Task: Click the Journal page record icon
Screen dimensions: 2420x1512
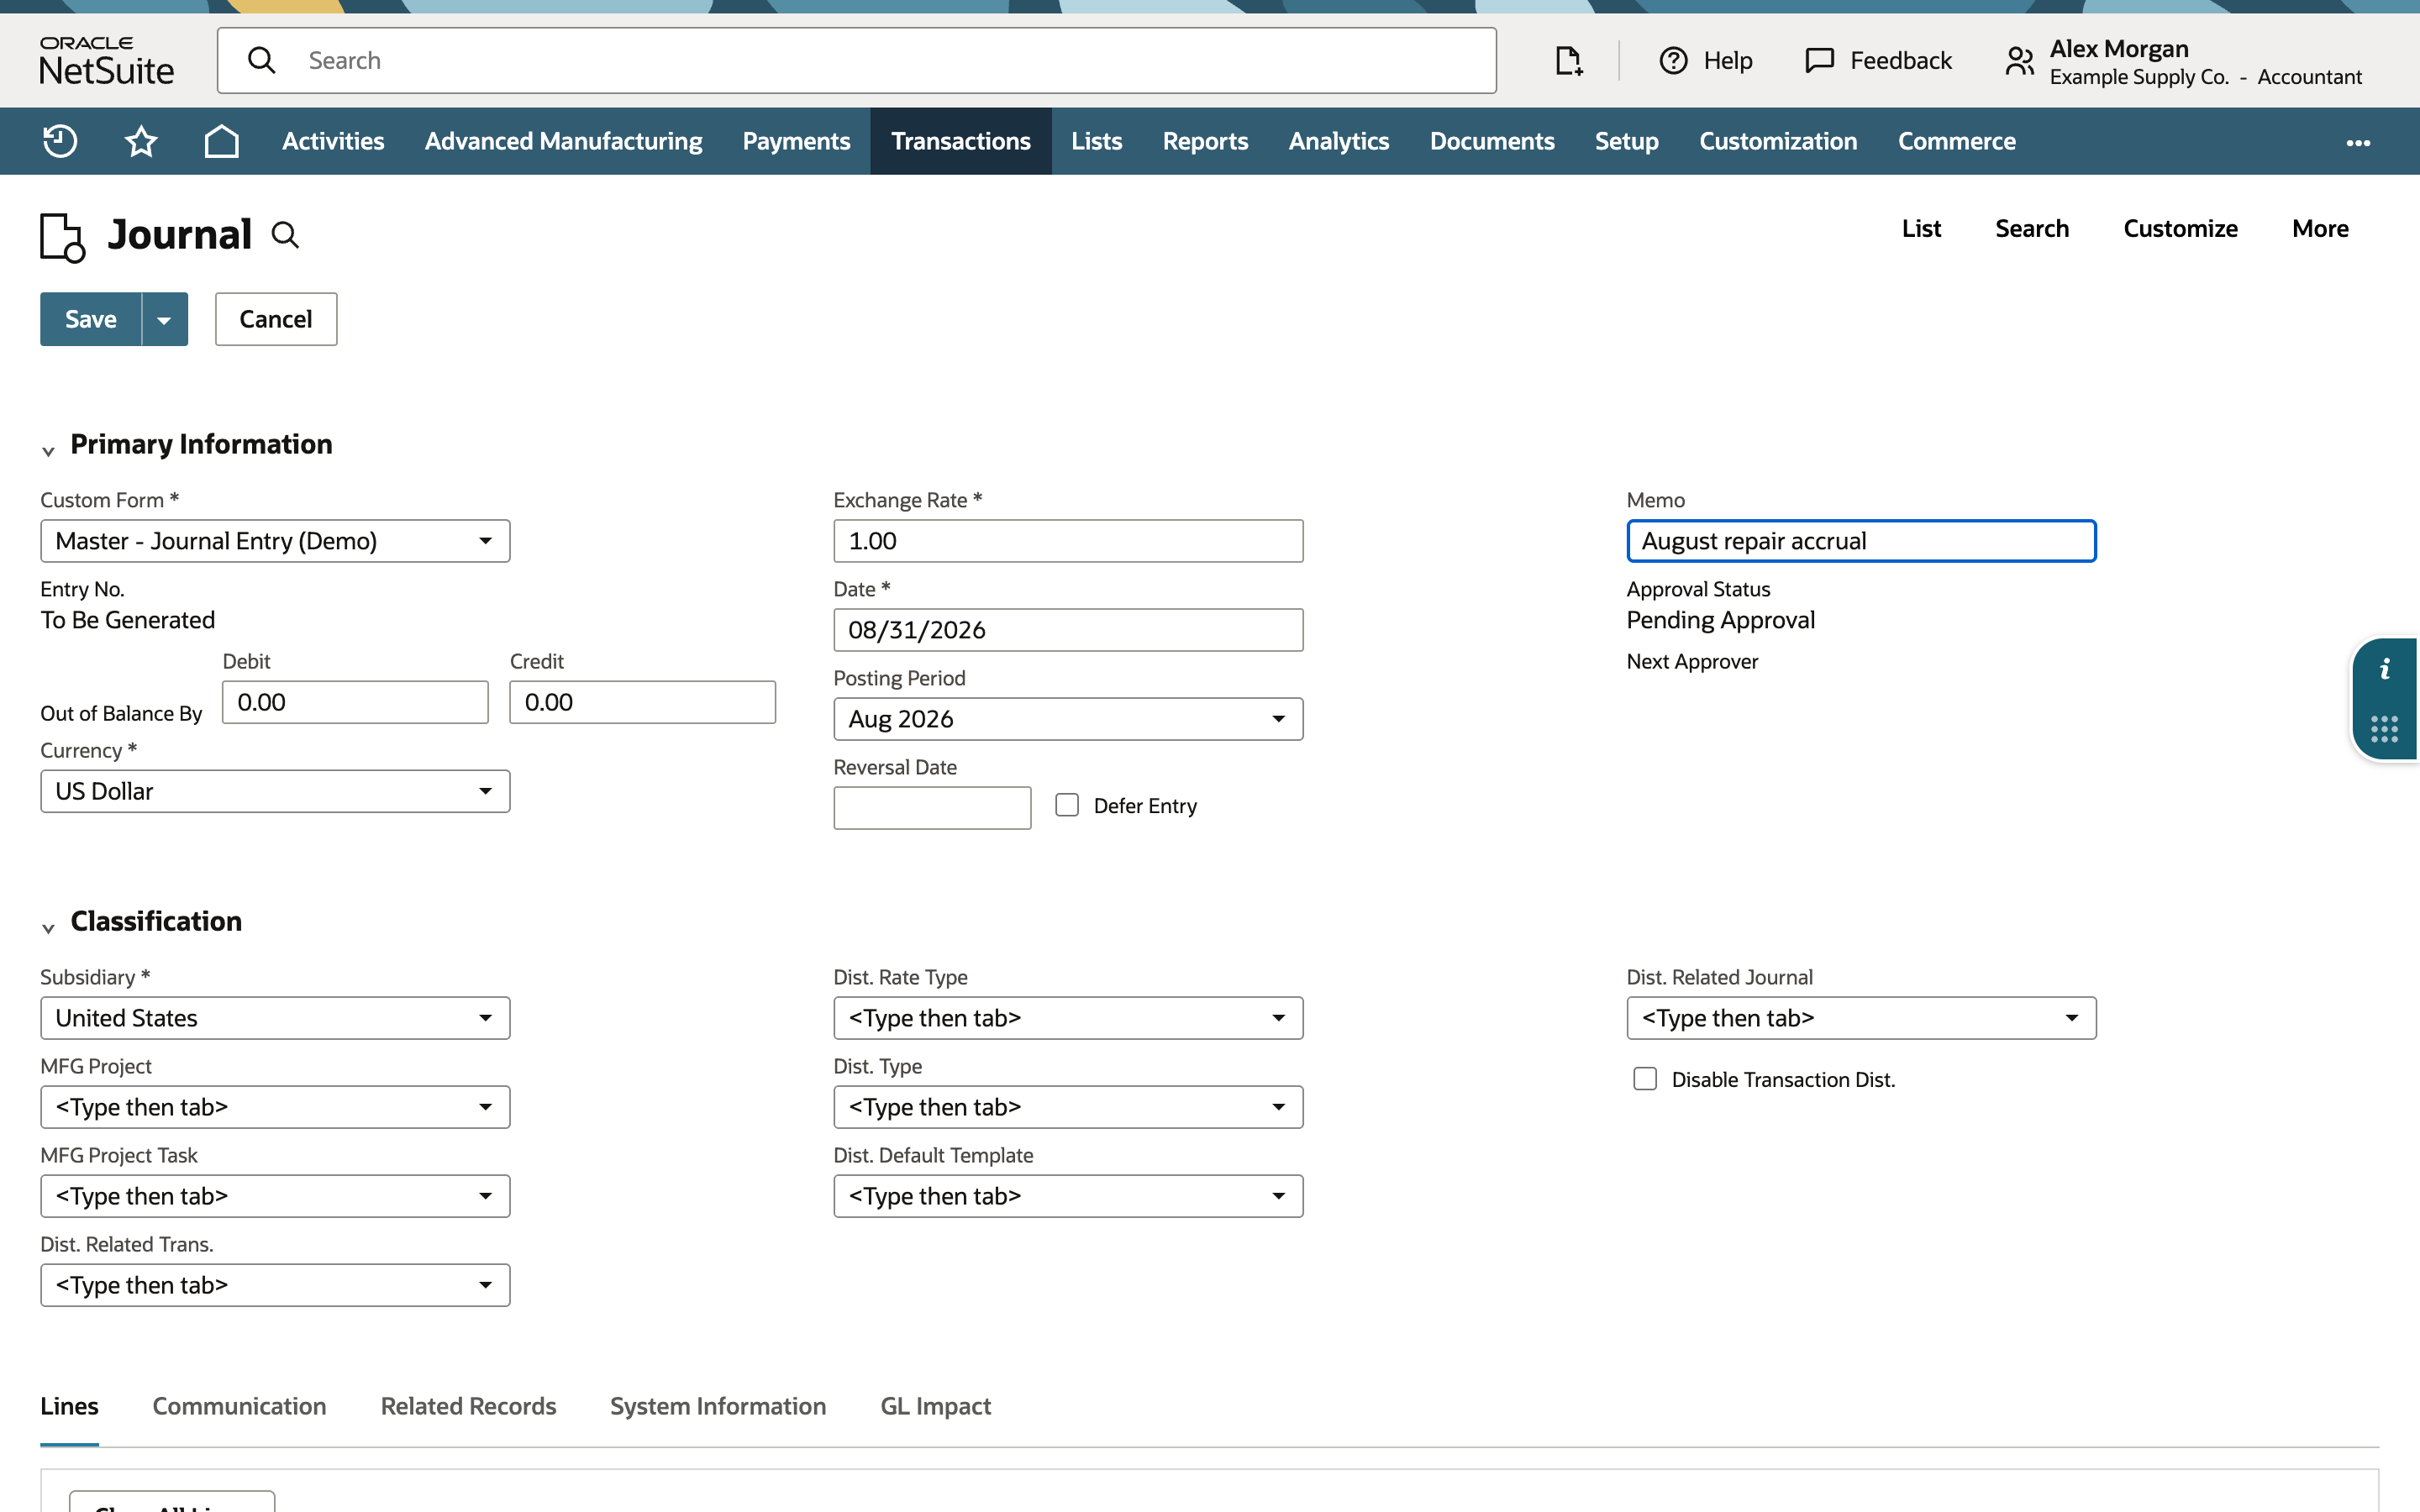Action: point(62,237)
